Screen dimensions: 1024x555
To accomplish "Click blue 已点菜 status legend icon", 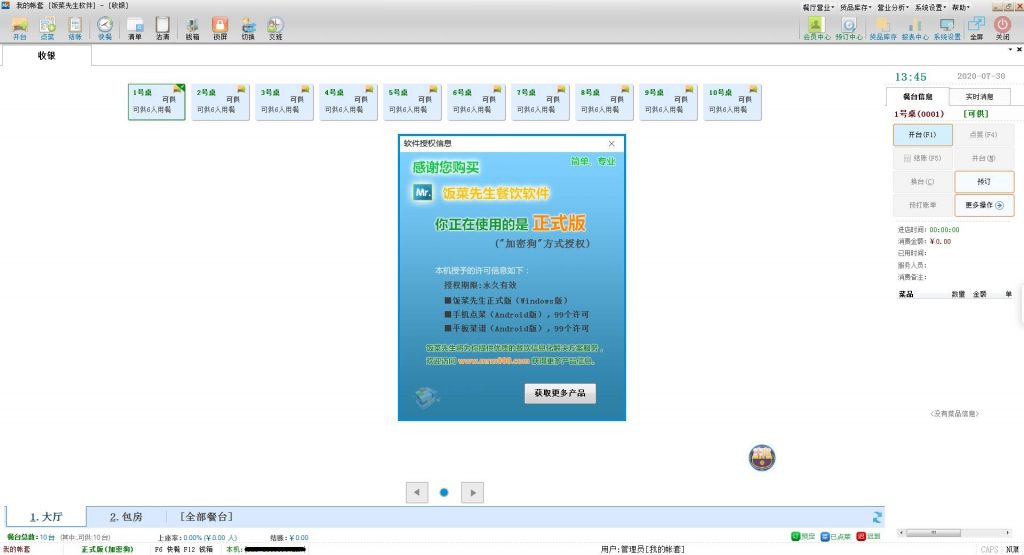I will click(825, 536).
